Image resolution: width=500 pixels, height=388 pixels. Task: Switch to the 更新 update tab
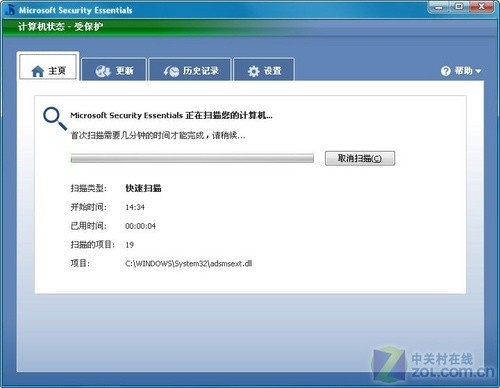click(114, 69)
